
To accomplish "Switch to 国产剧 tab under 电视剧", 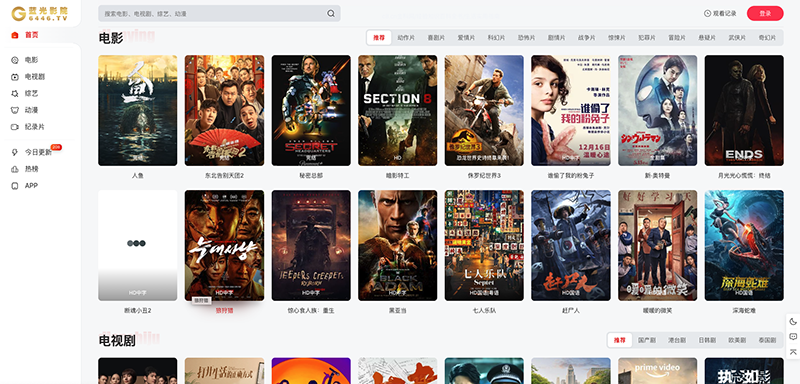I will coord(646,340).
